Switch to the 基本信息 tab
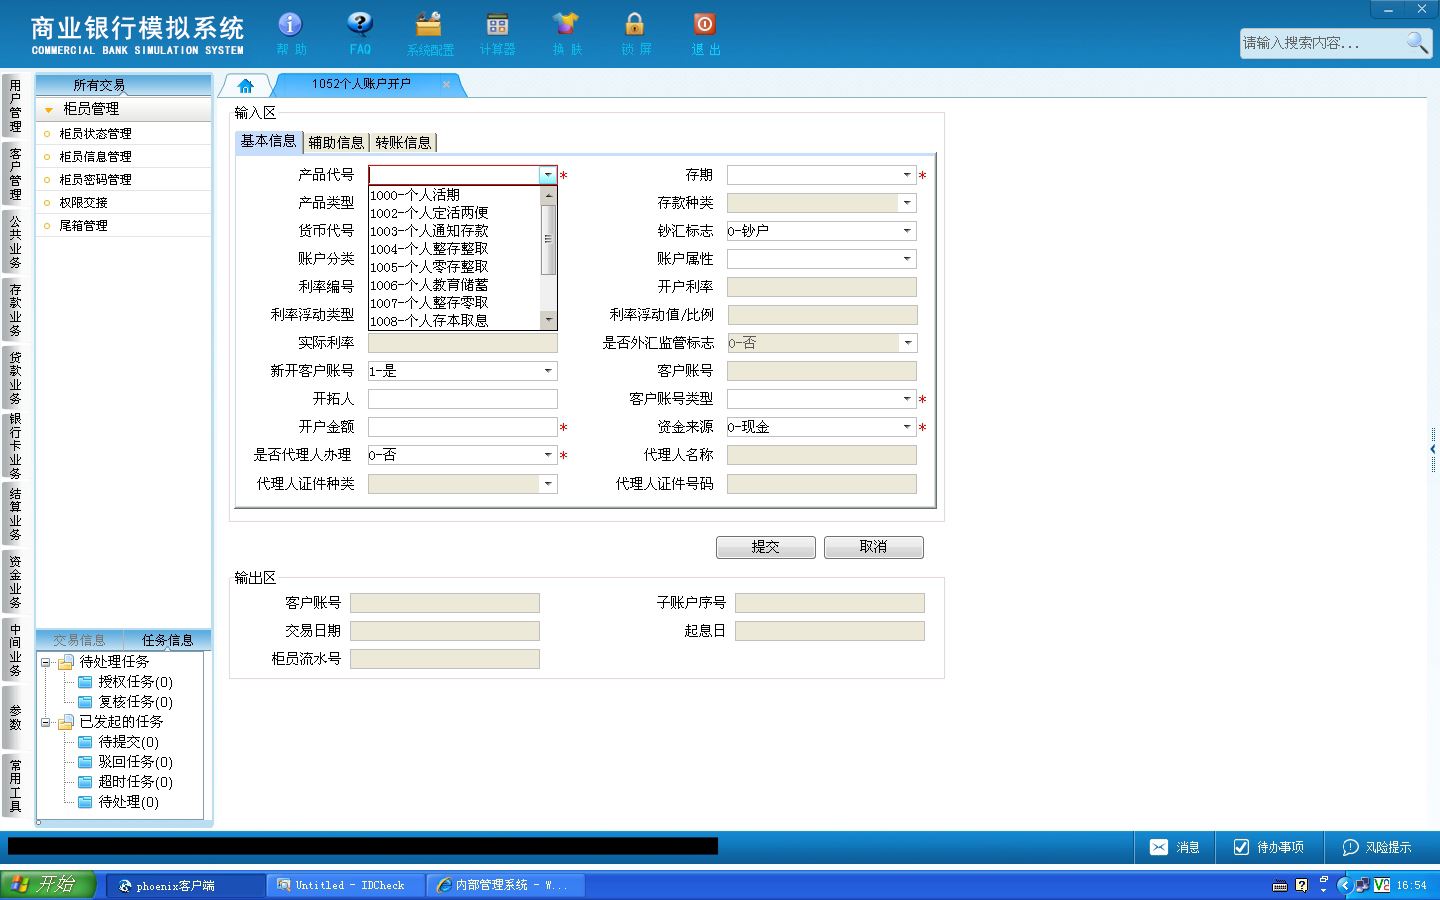This screenshot has width=1440, height=900. coord(268,141)
